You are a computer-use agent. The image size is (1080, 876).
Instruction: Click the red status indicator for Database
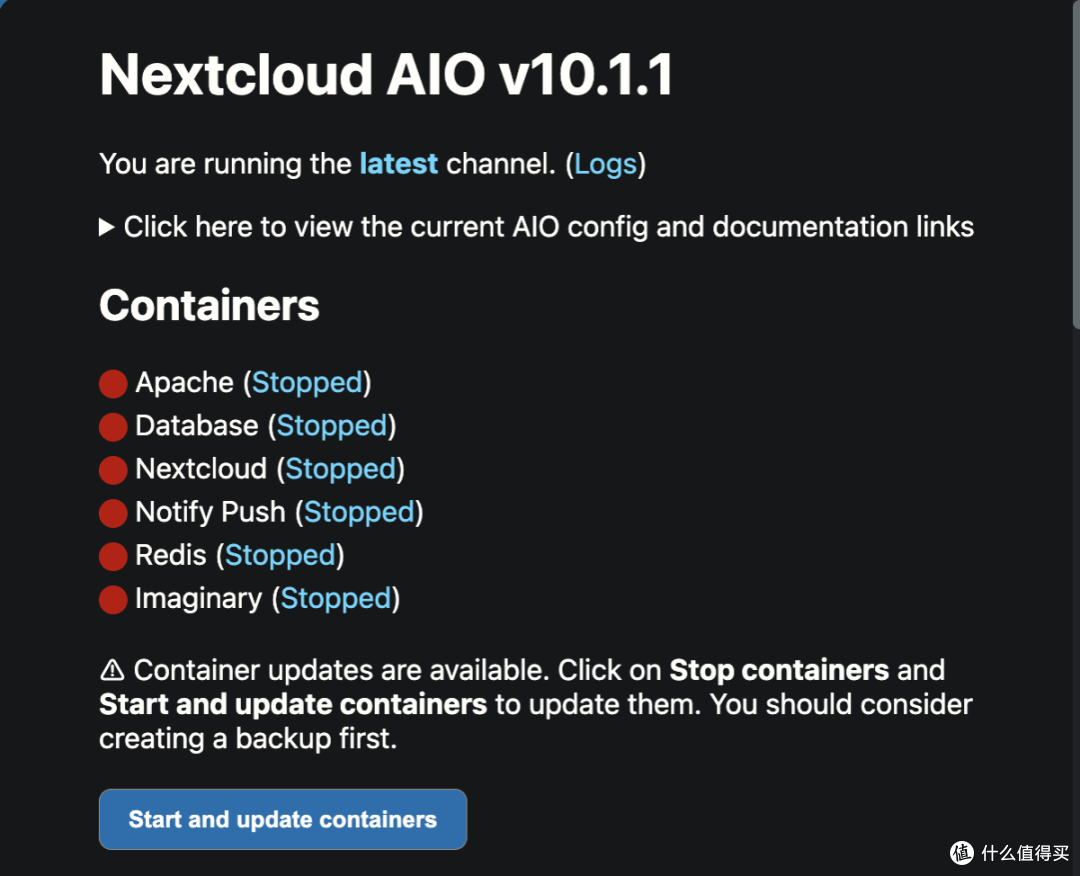[113, 426]
